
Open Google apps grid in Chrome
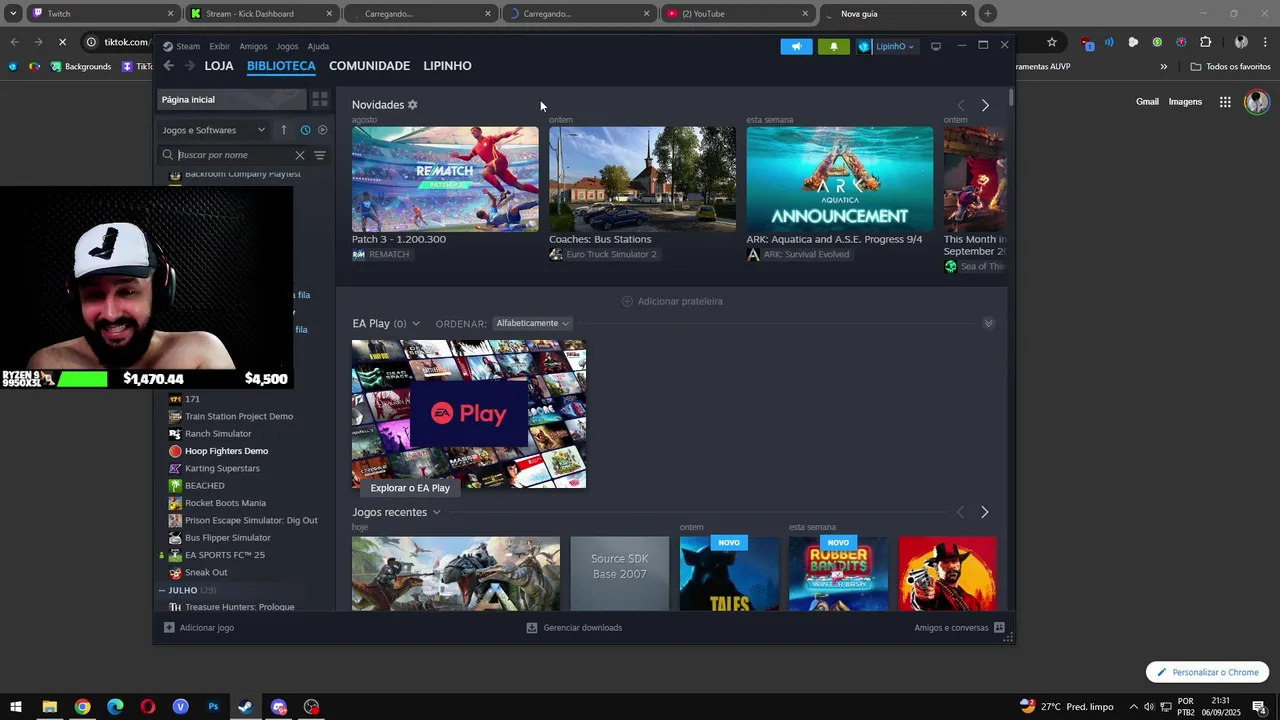point(1225,101)
